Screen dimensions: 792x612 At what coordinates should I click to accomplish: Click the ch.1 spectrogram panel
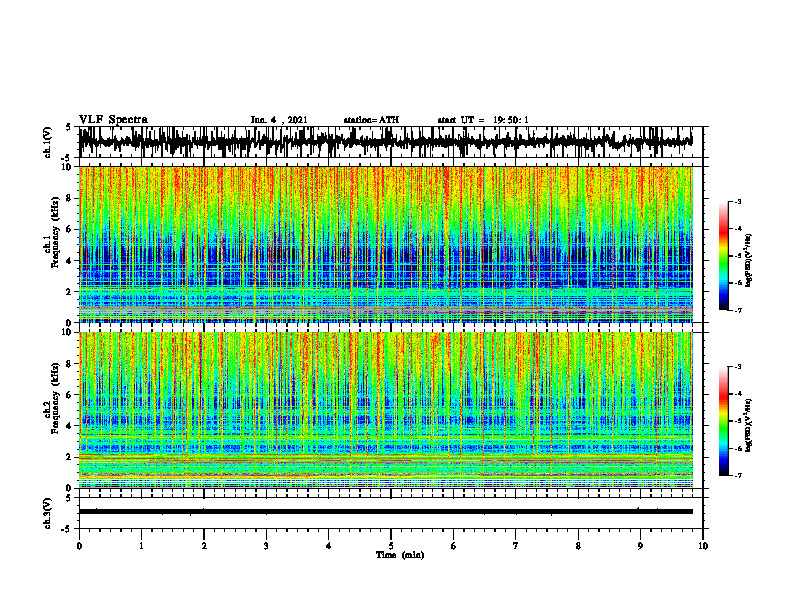point(386,244)
